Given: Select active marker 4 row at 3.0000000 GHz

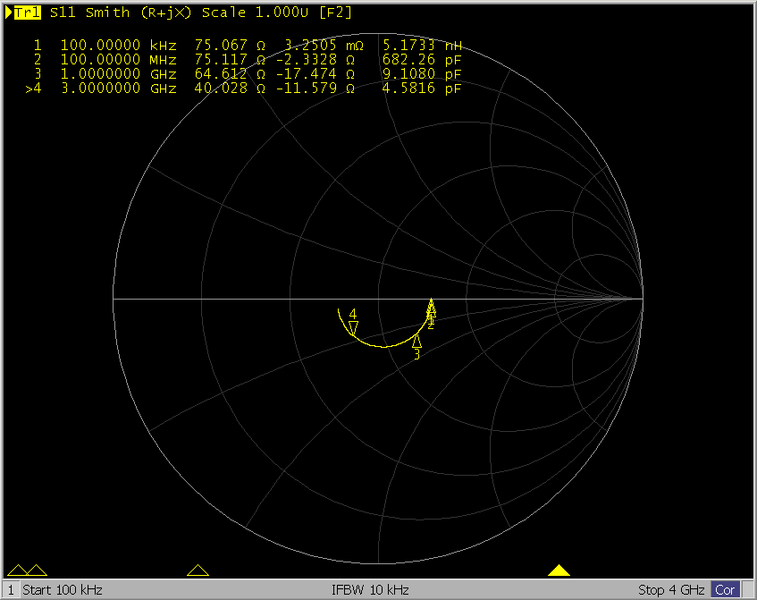Looking at the screenshot, I should coord(244,88).
